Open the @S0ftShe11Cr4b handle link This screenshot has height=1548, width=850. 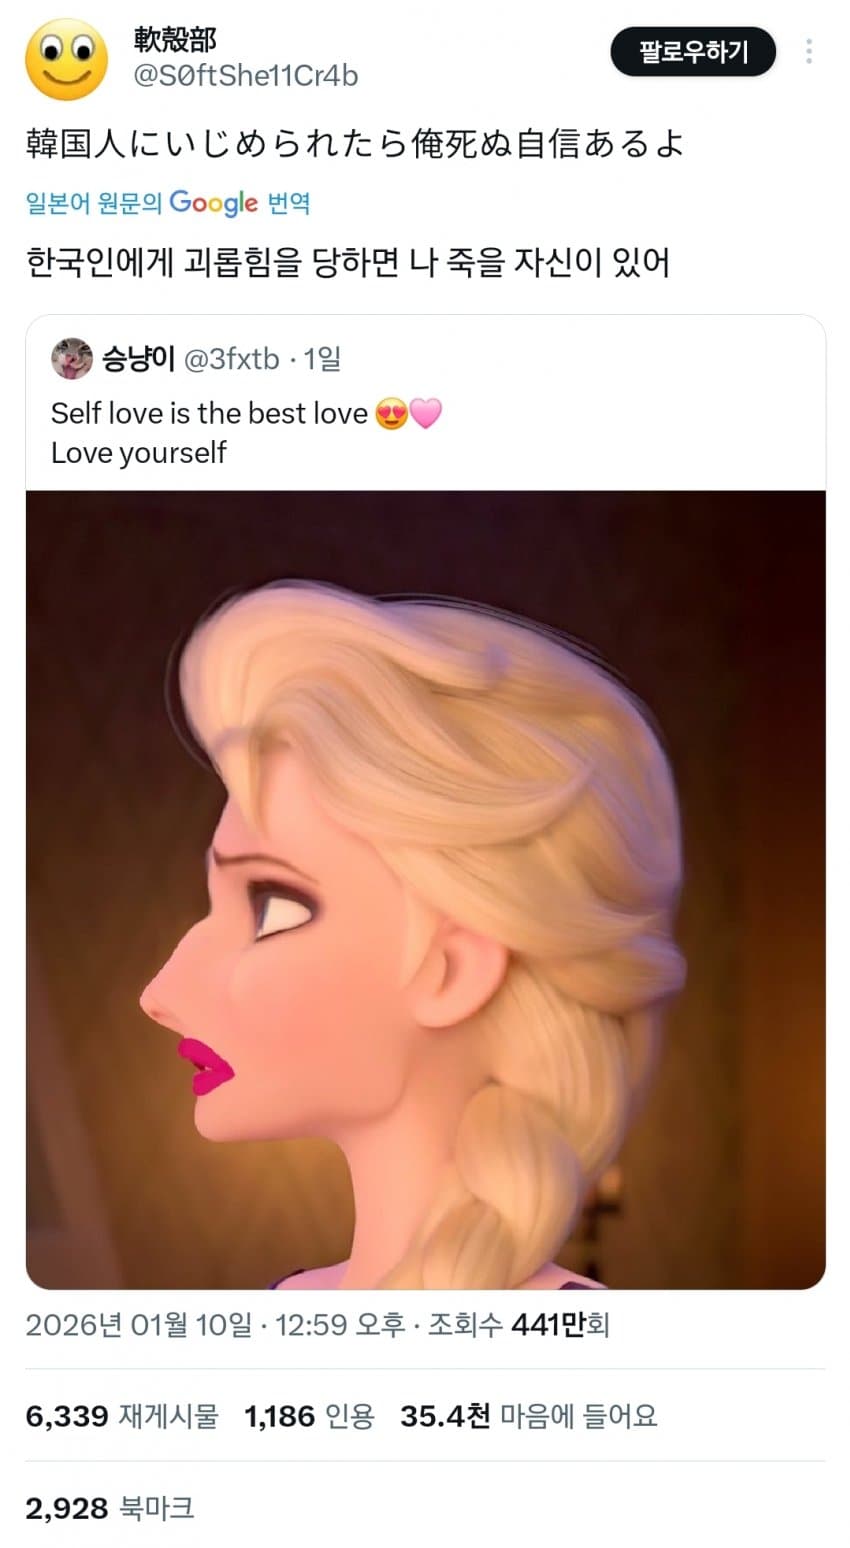[x=245, y=77]
